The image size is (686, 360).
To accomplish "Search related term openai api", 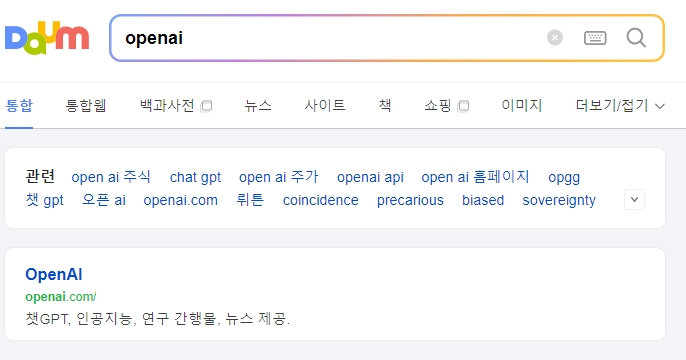I will (x=370, y=177).
